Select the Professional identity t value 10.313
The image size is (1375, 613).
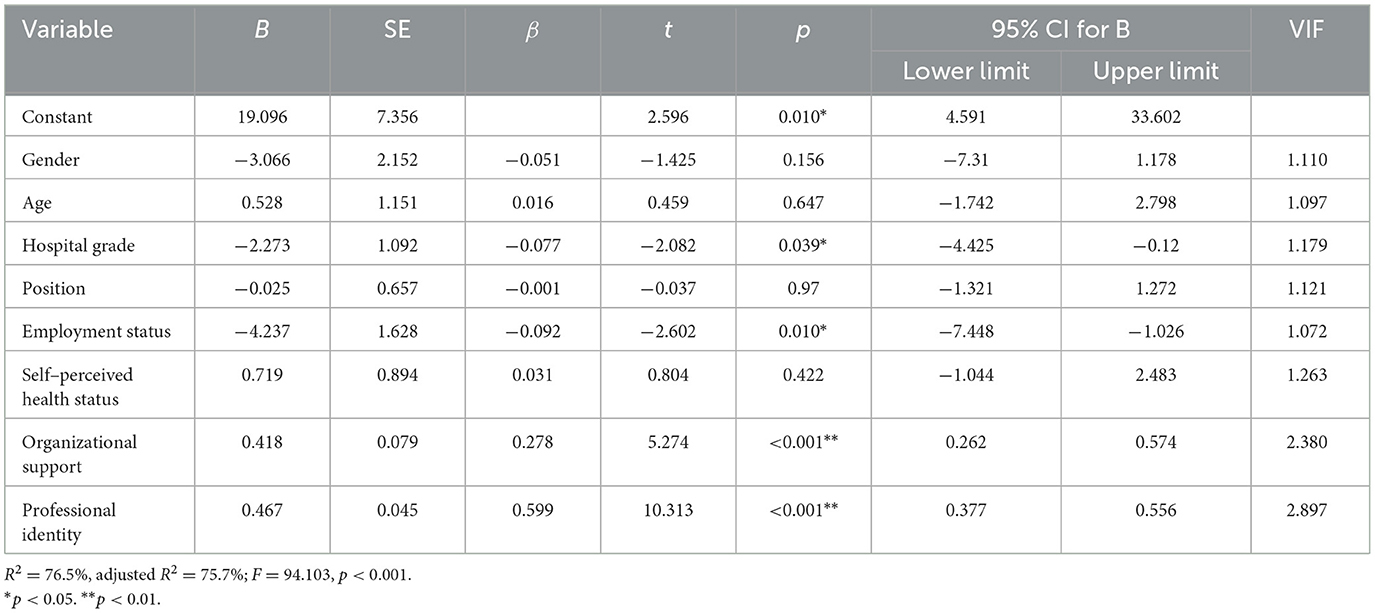click(668, 510)
